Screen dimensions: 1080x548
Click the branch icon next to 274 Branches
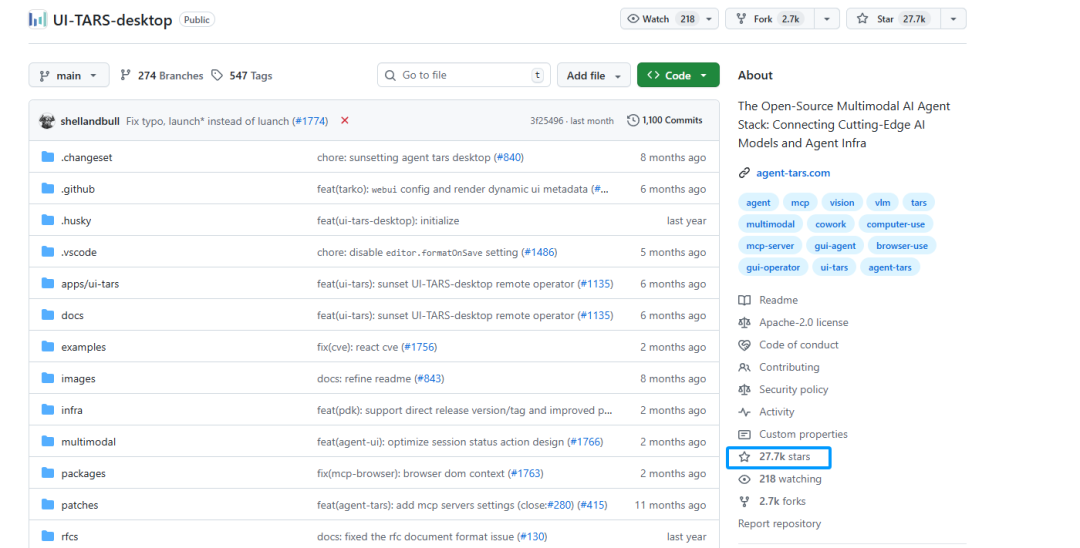point(125,75)
